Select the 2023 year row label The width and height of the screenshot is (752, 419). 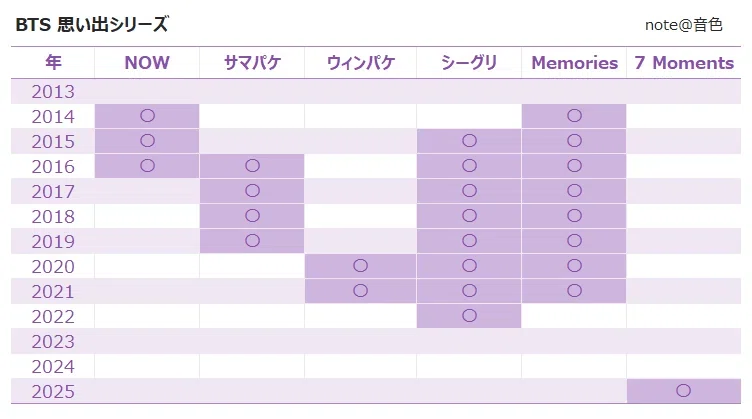tap(53, 342)
